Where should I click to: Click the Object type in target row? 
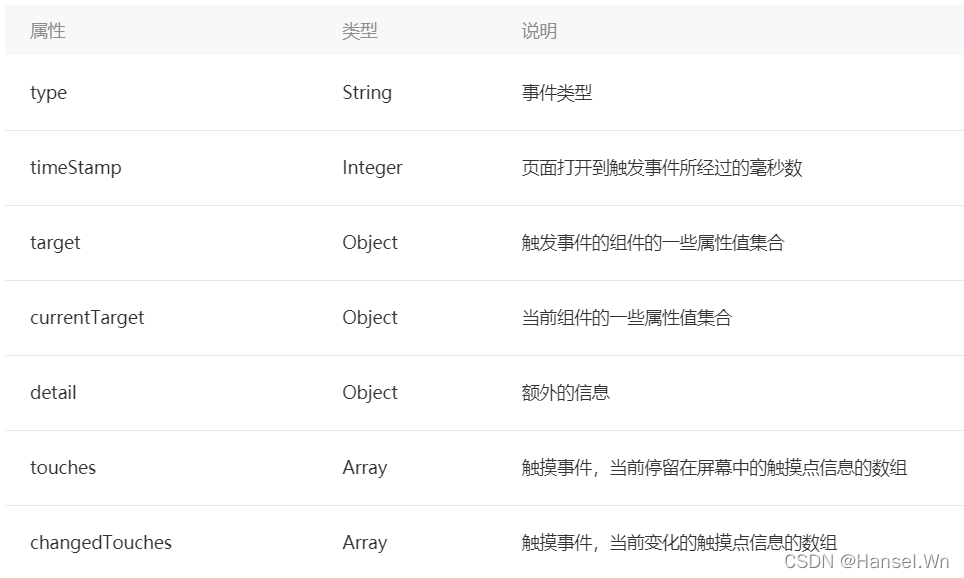[370, 243]
